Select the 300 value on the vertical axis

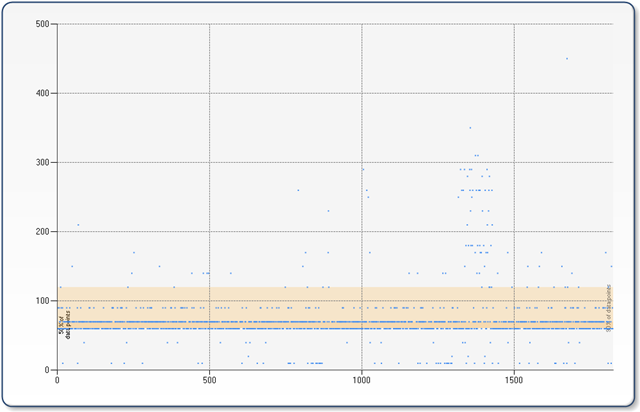click(42, 163)
